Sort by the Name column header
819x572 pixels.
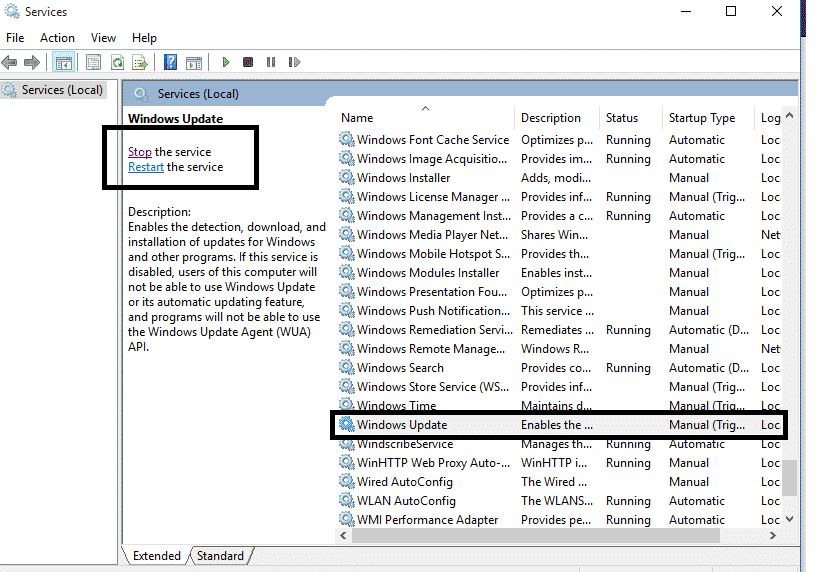pos(425,118)
